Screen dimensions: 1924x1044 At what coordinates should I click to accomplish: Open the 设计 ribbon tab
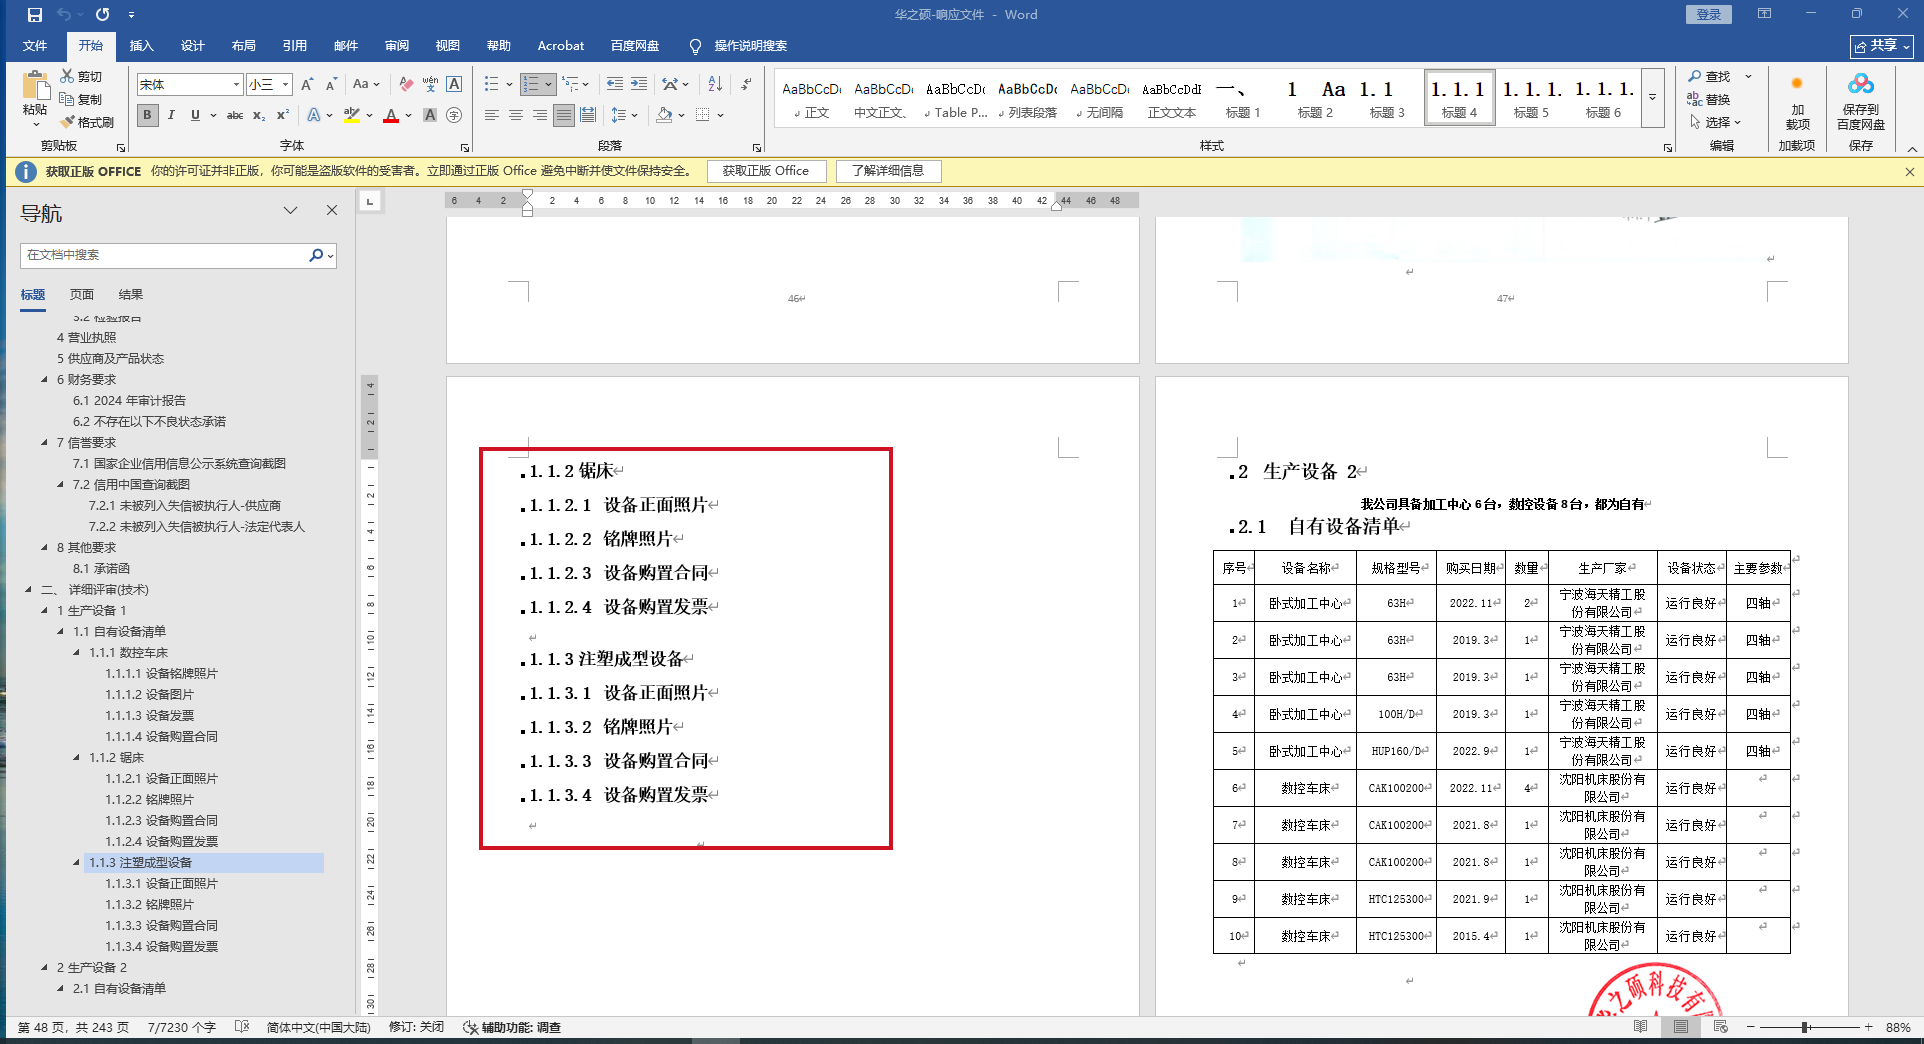coord(193,46)
